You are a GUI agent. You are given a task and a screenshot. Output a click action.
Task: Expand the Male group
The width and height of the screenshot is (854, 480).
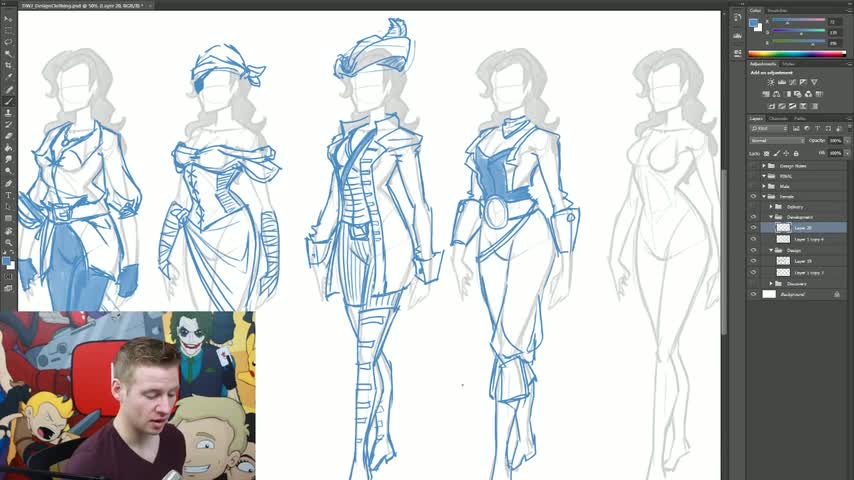click(764, 186)
